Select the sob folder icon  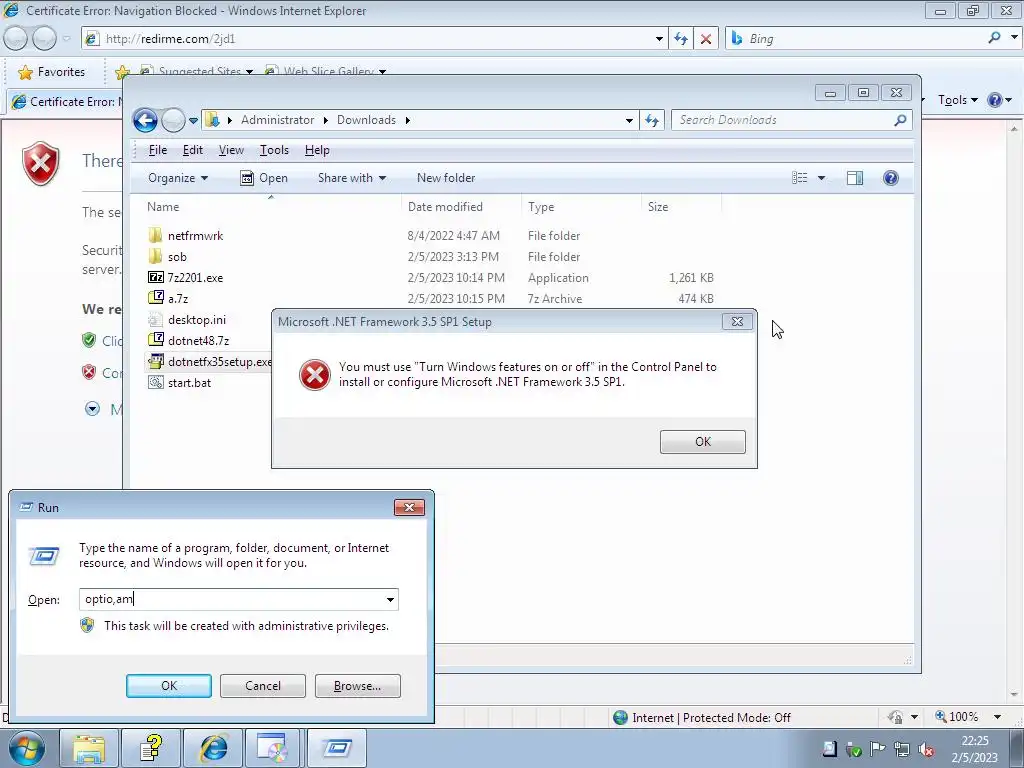(x=155, y=256)
